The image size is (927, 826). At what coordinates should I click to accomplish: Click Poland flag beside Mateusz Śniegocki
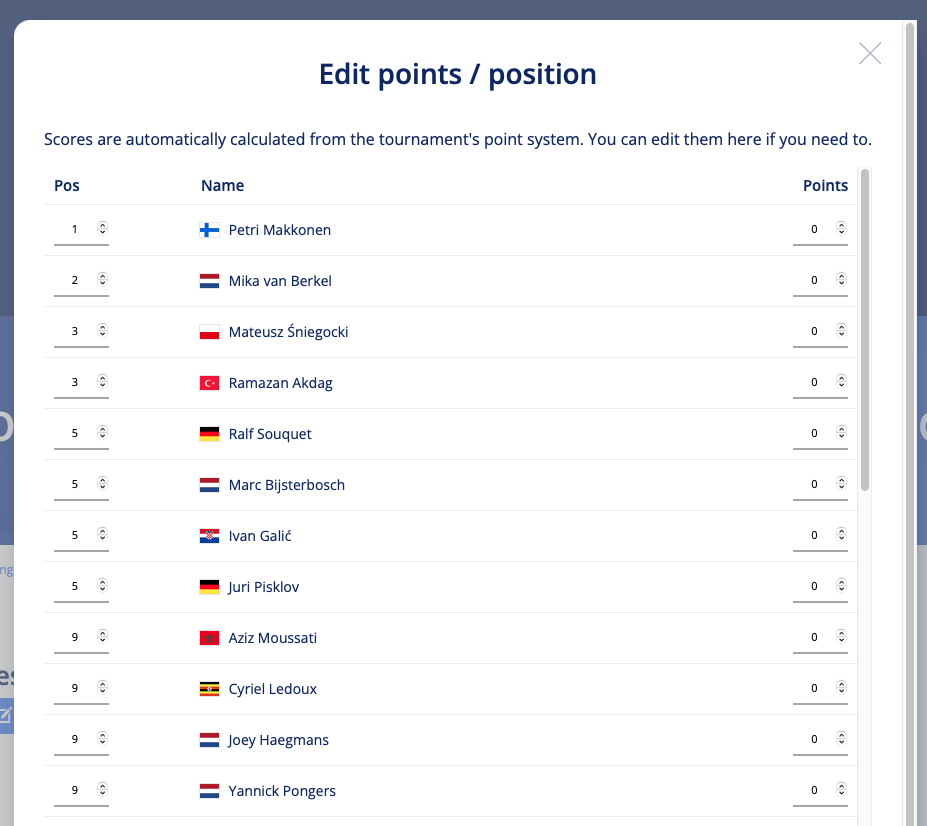coord(209,332)
